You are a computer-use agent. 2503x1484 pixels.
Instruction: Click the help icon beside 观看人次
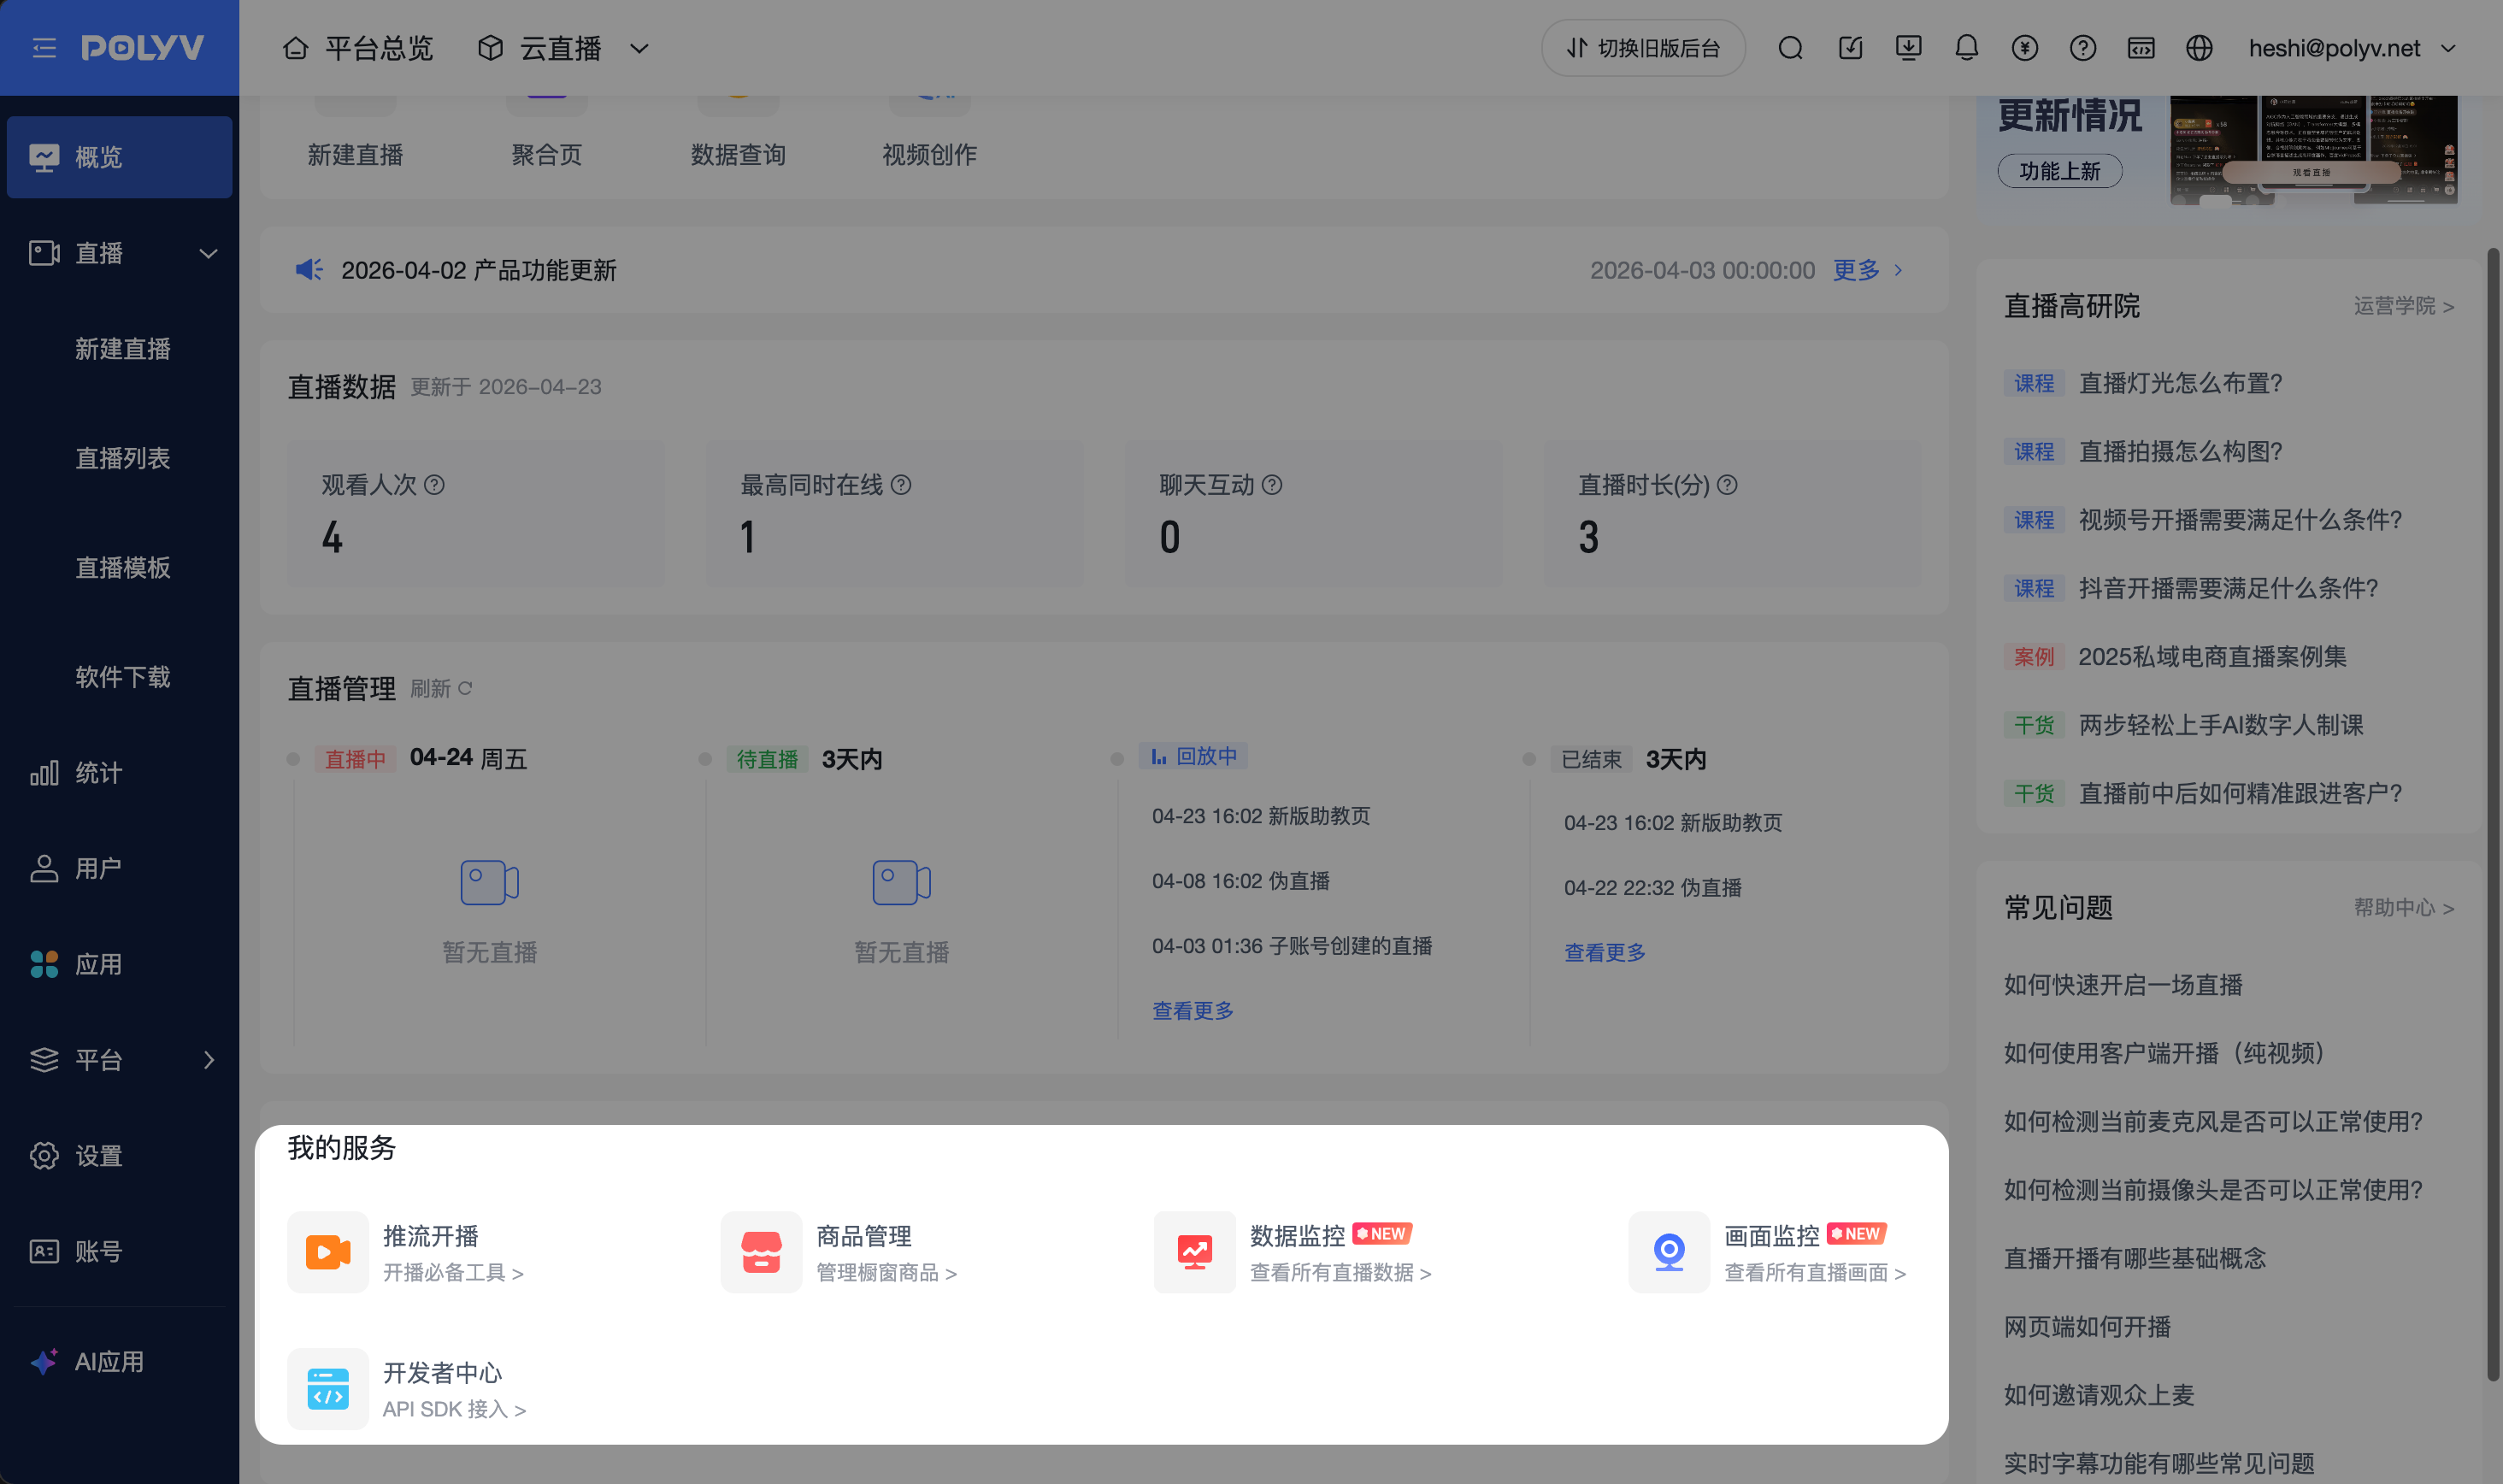pyautogui.click(x=434, y=485)
